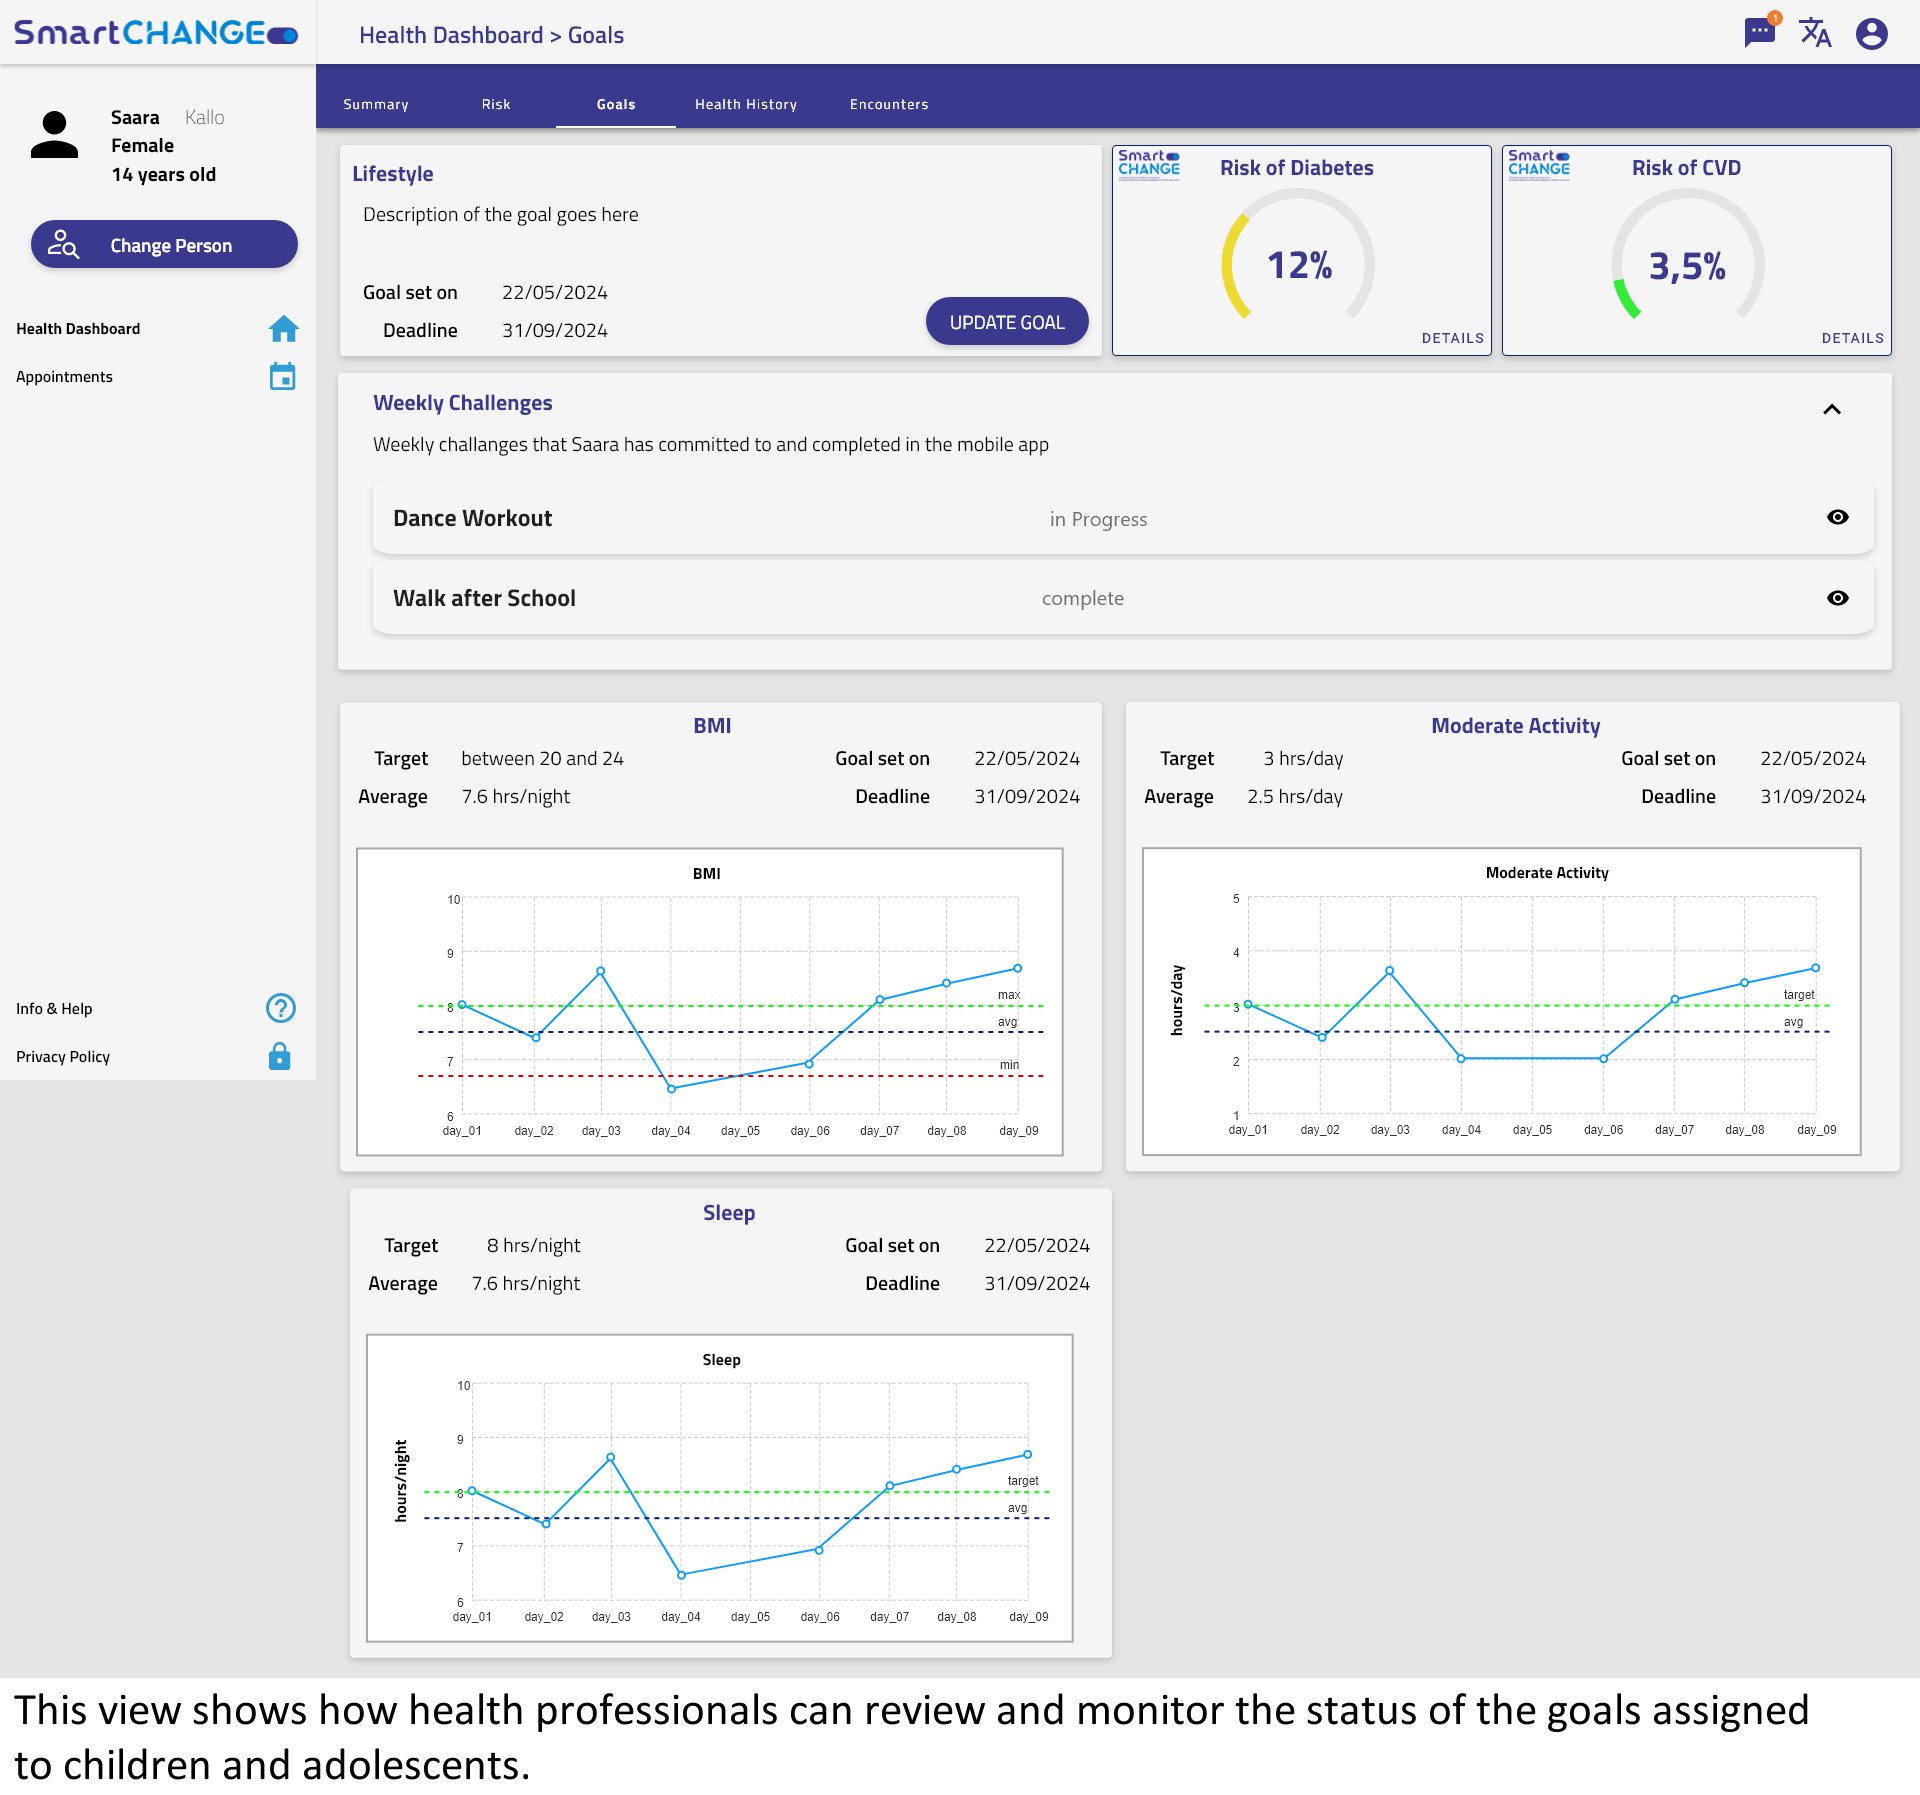This screenshot has height=1795, width=1920.
Task: Open the Privacy Policy lock icon
Action: [280, 1057]
